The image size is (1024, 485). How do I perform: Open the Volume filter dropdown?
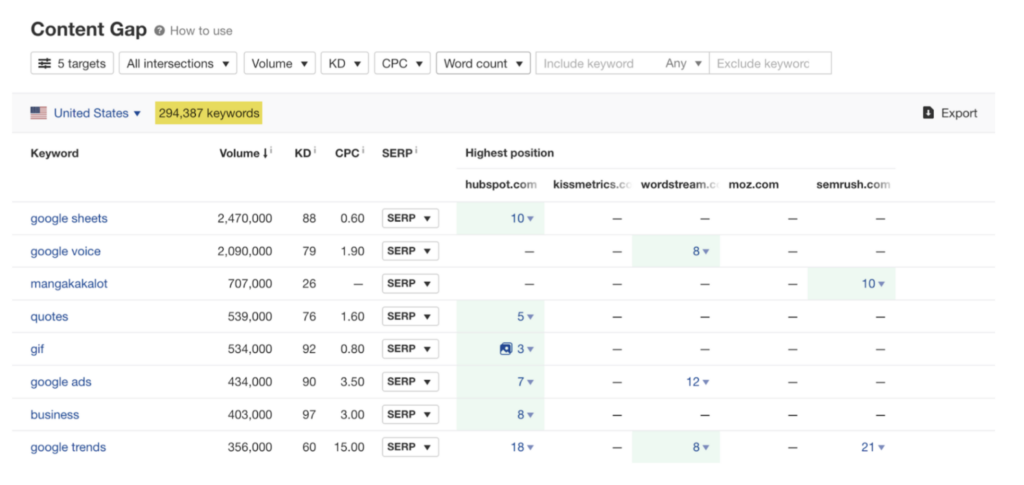pyautogui.click(x=280, y=63)
